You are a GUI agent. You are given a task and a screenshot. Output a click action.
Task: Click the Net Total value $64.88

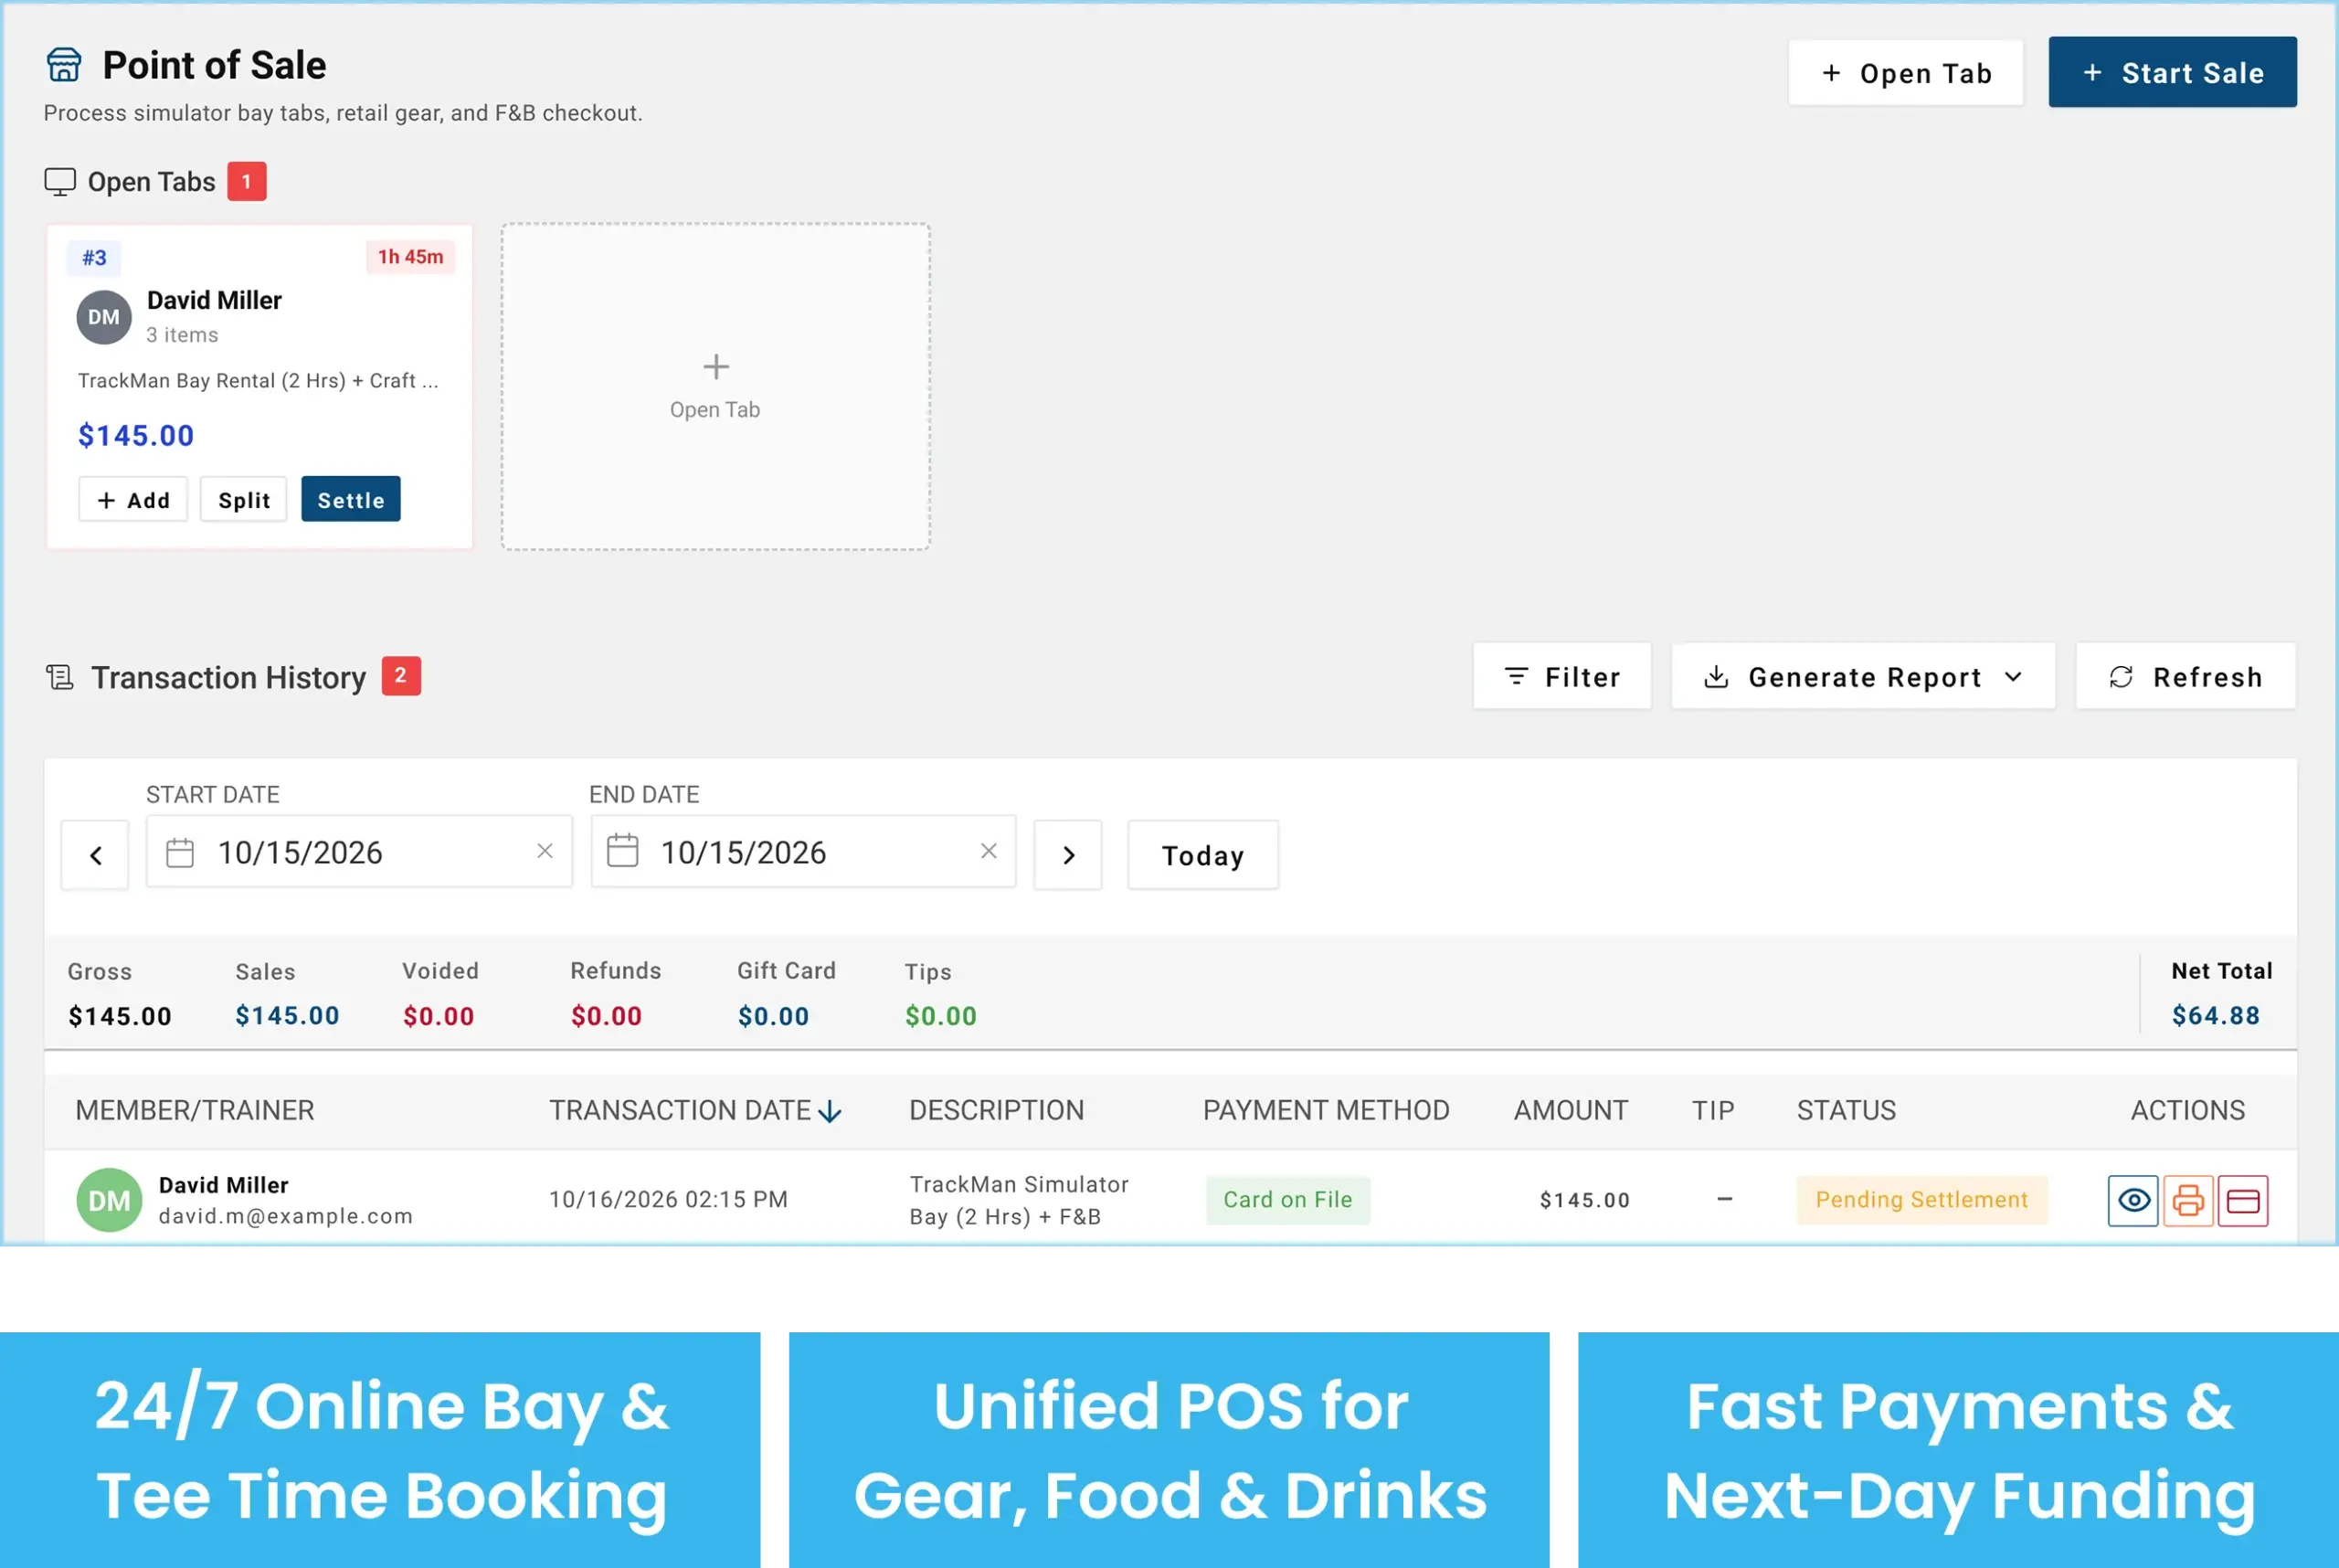2216,1016
